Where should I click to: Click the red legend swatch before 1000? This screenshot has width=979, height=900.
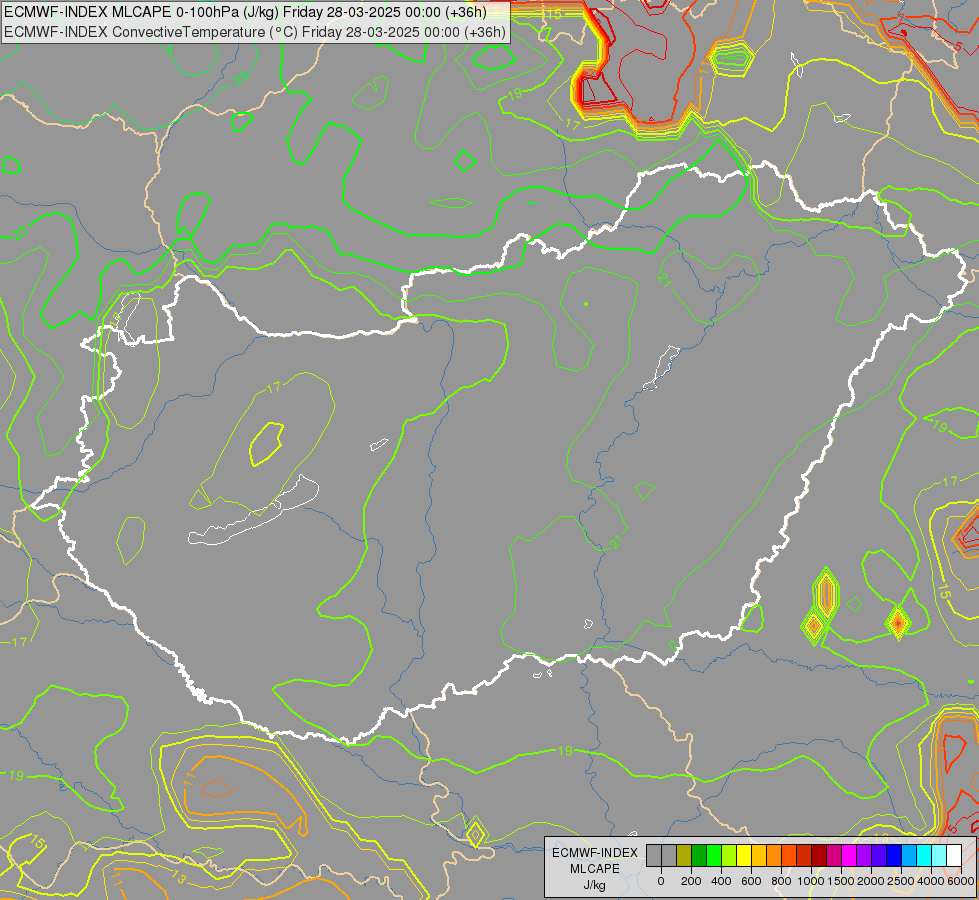pos(804,855)
